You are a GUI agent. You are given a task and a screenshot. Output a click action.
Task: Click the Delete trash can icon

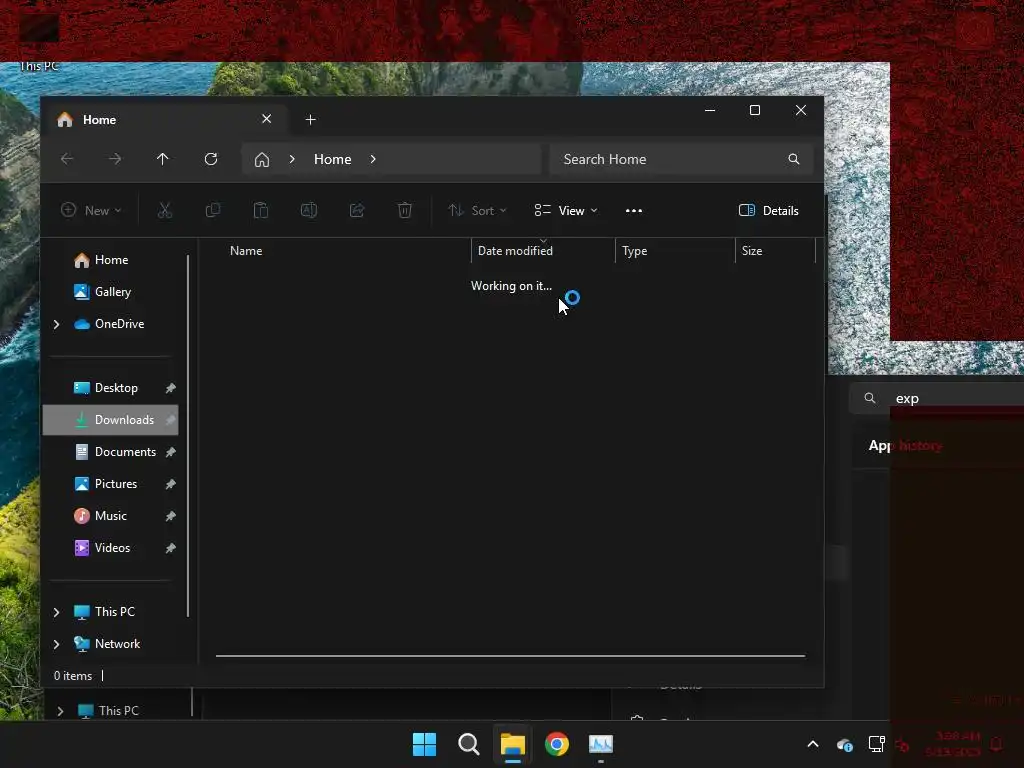(x=405, y=210)
